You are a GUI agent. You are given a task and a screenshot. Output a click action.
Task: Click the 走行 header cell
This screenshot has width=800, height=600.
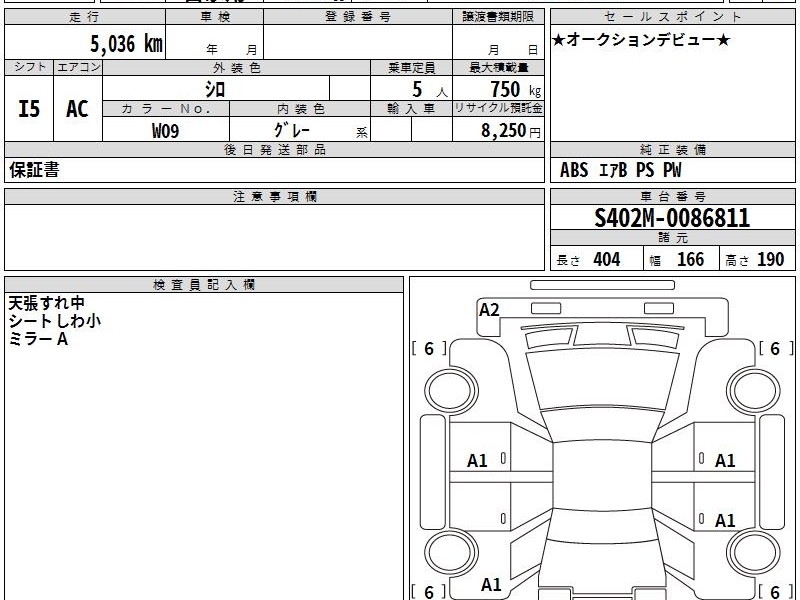85,17
